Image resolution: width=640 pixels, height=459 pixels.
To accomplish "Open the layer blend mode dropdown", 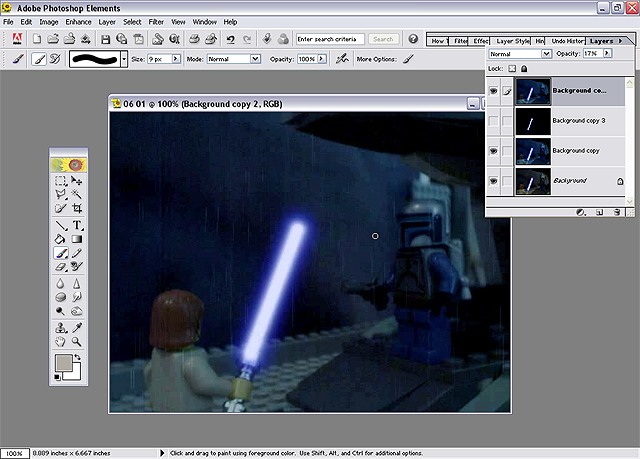I will (546, 53).
